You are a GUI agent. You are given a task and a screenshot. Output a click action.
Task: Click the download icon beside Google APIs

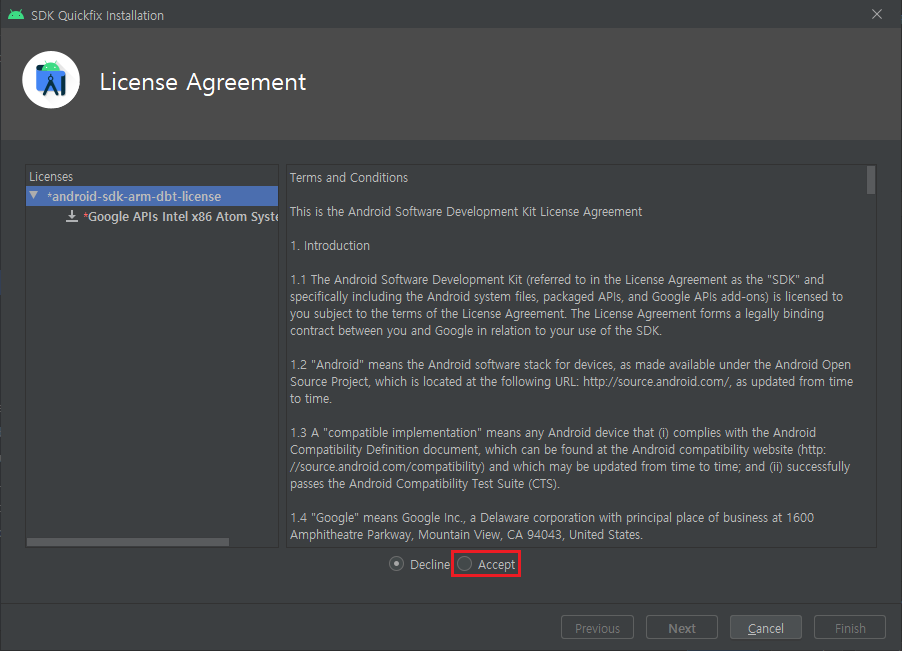click(x=72, y=216)
